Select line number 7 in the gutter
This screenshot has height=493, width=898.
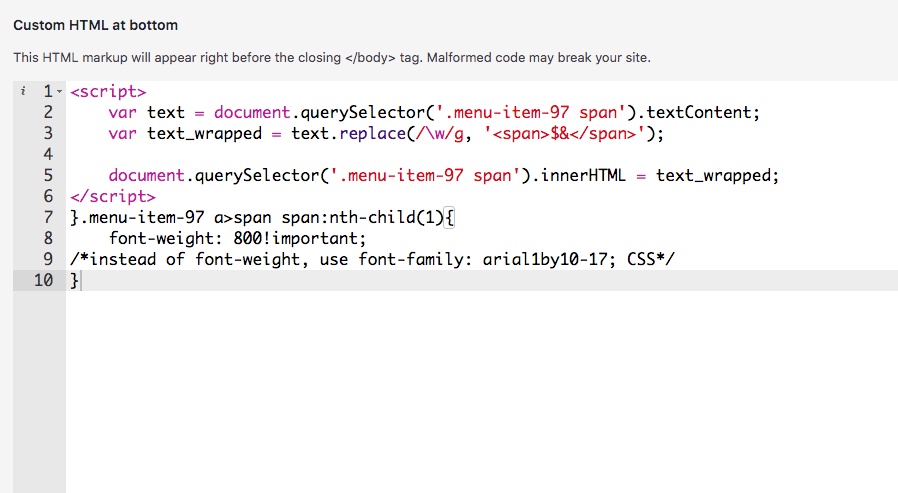(x=47, y=218)
